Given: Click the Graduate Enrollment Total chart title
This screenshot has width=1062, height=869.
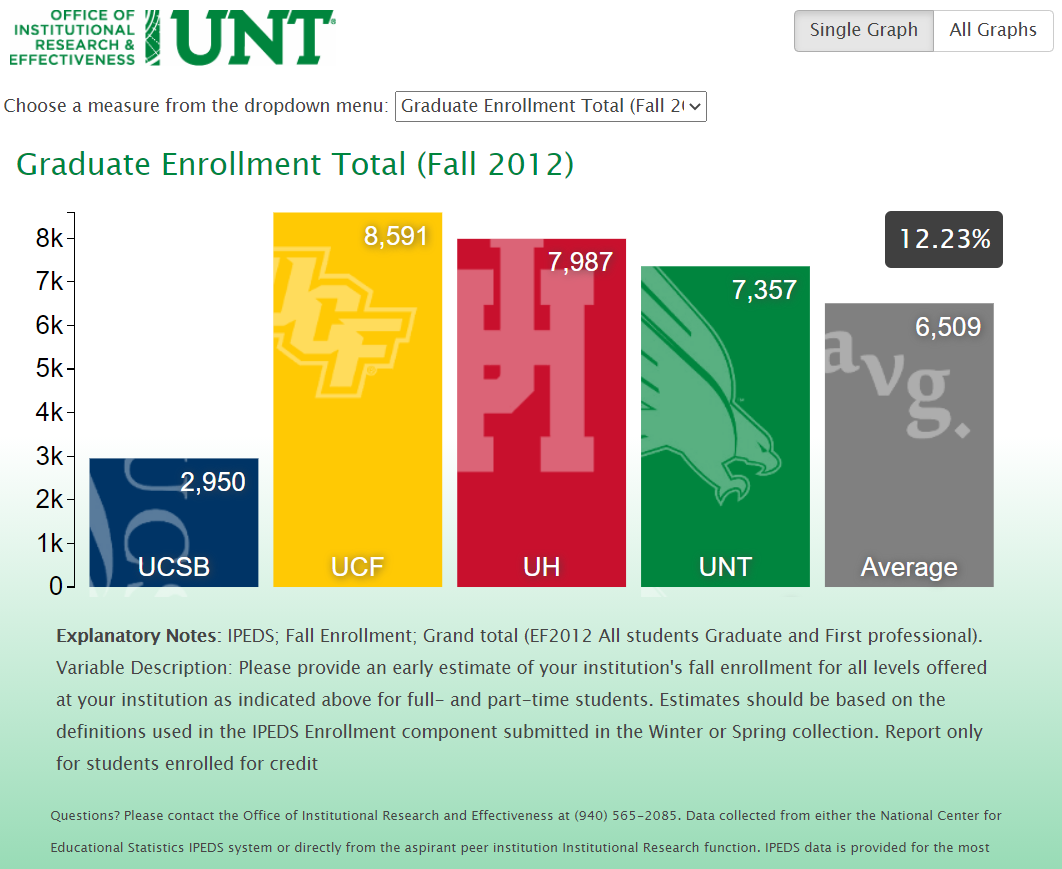Looking at the screenshot, I should (295, 164).
